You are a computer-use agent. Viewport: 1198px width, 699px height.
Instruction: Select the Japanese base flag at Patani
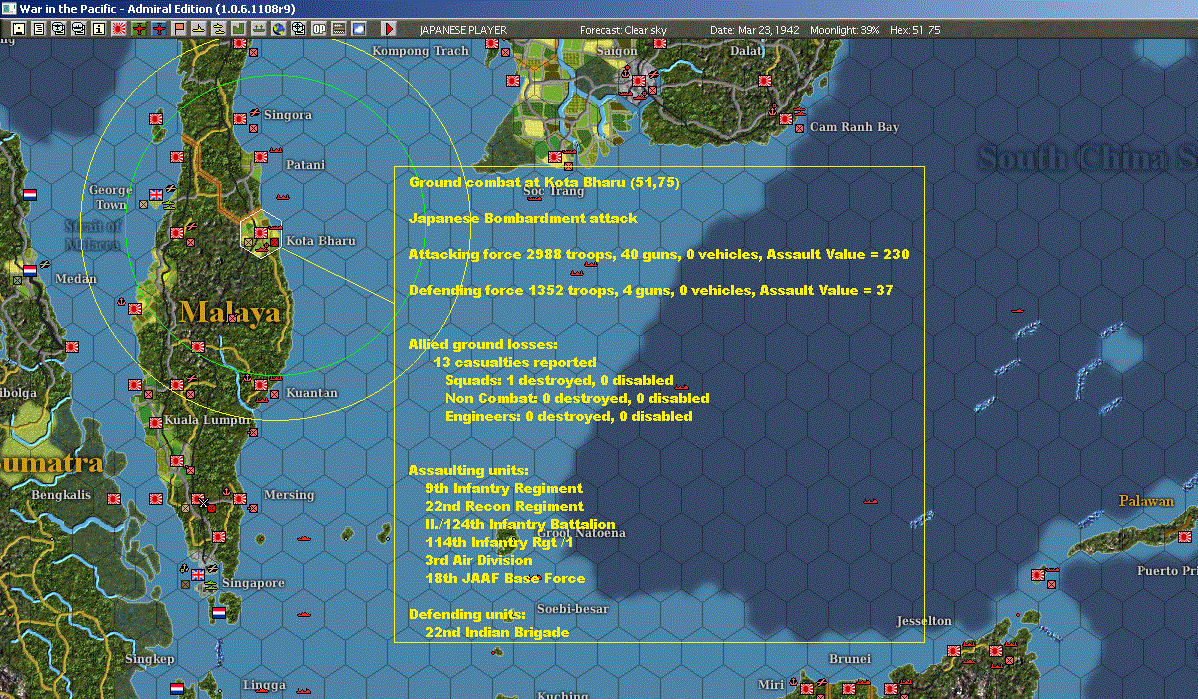(x=261, y=157)
